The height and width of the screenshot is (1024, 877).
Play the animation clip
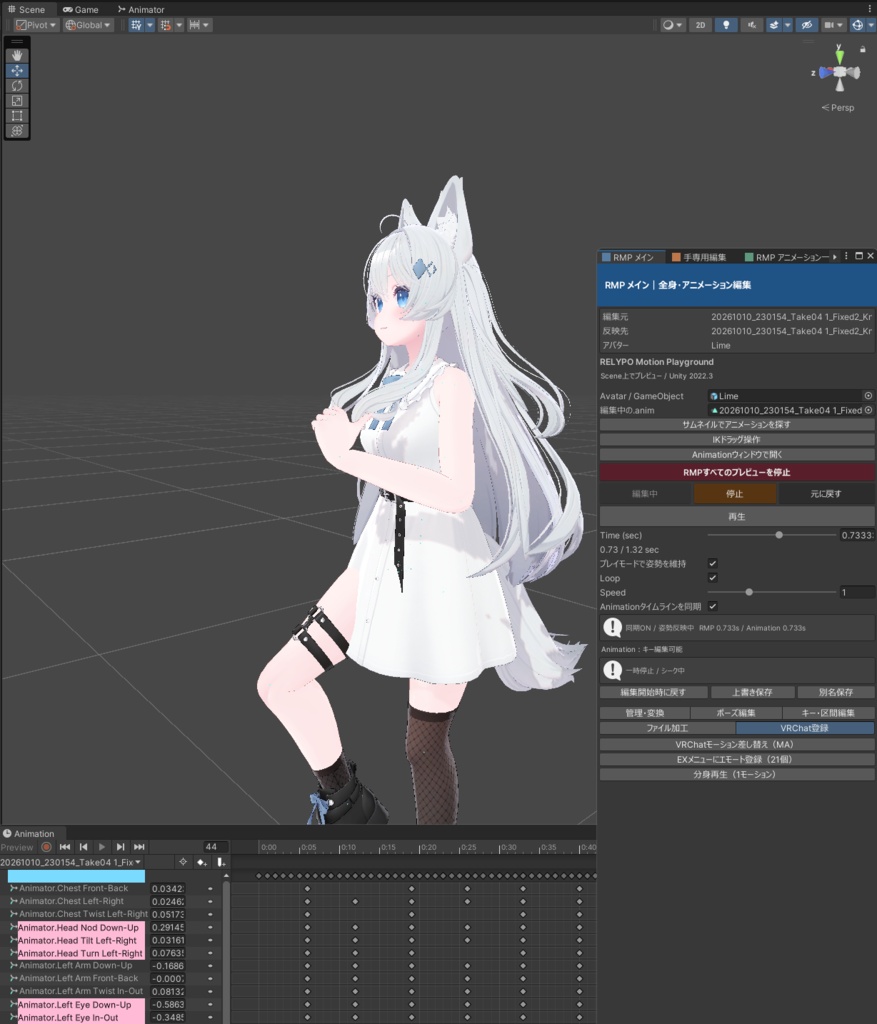click(x=101, y=847)
